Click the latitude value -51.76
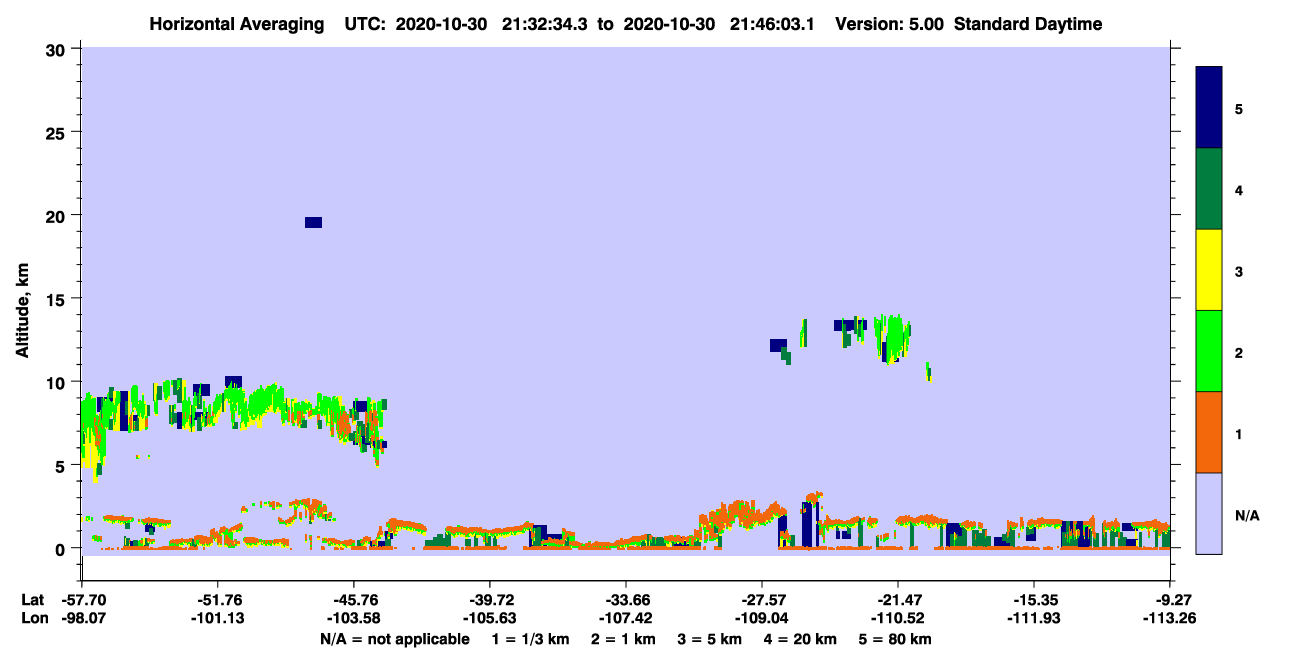Viewport: 1300px width, 667px height. 218,600
